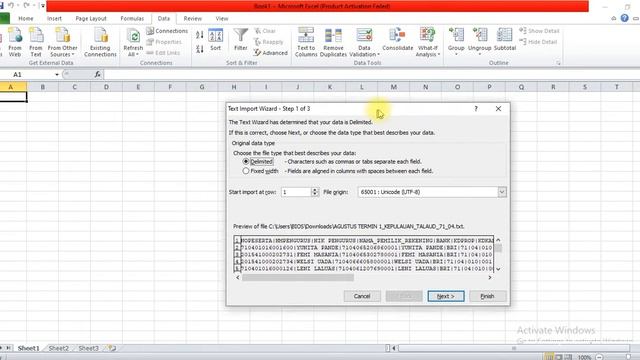Expand the Name Box dropdown arrow
This screenshot has width=640, height=360.
point(57,75)
